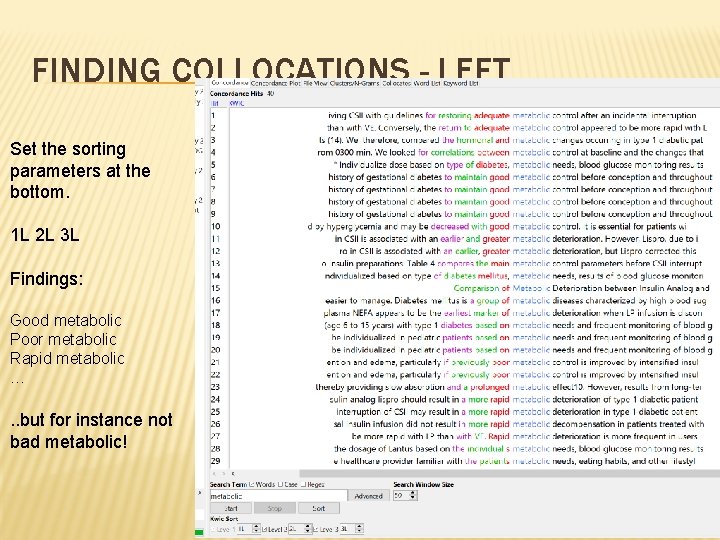Click line 27 'Rapid metabolic deterioration is more frequent'
The image size is (720, 540).
coord(524,436)
